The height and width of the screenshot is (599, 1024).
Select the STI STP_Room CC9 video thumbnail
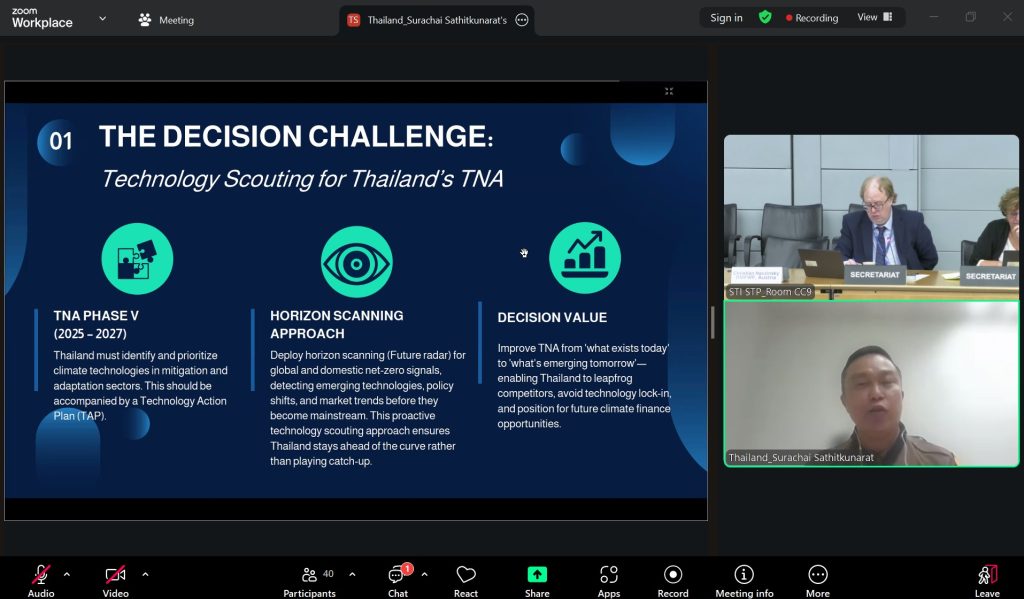click(x=871, y=217)
